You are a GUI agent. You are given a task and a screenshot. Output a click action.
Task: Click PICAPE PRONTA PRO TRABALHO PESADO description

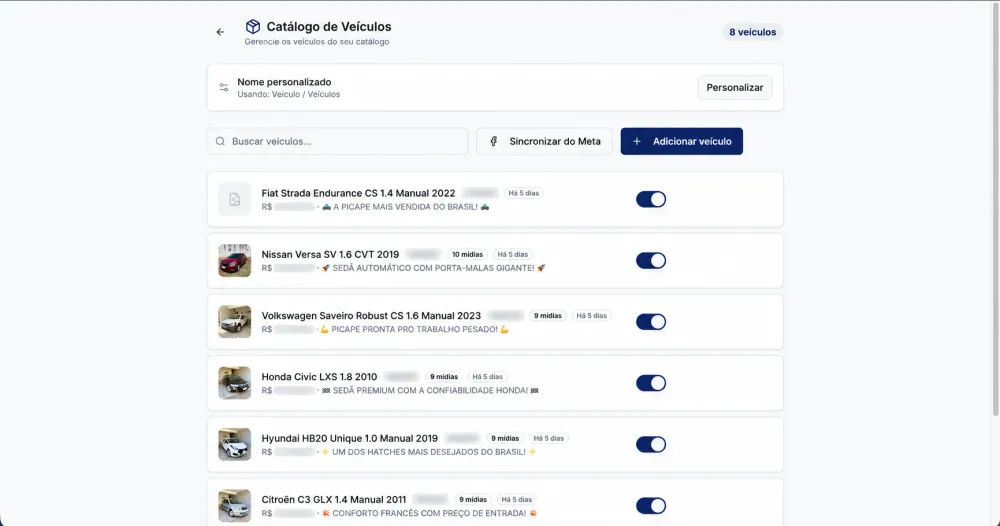(415, 330)
